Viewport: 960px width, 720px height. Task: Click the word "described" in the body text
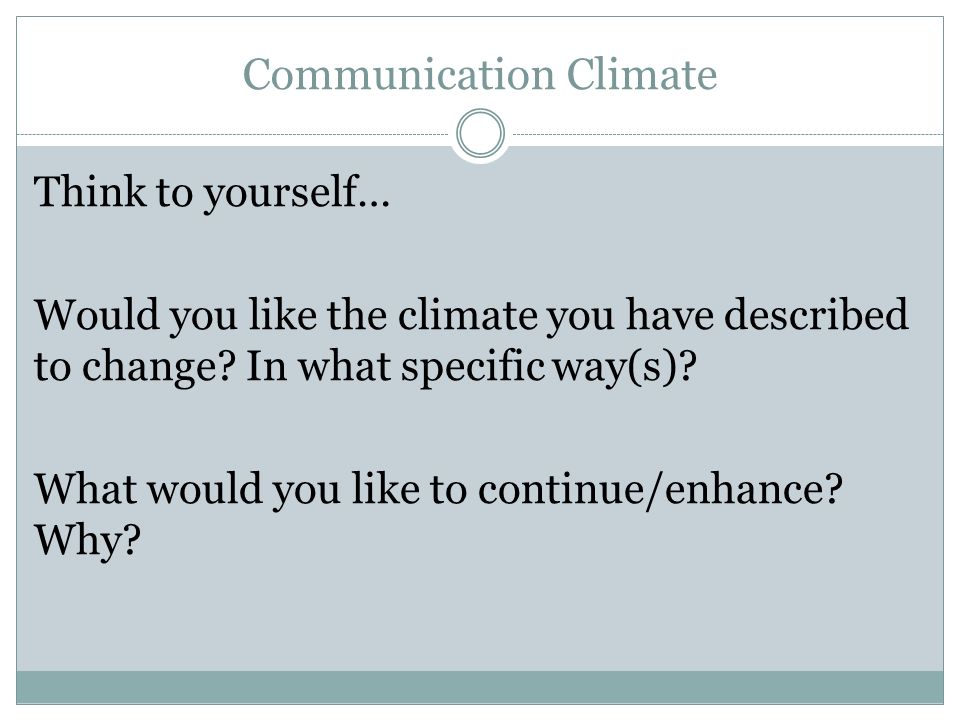(816, 314)
